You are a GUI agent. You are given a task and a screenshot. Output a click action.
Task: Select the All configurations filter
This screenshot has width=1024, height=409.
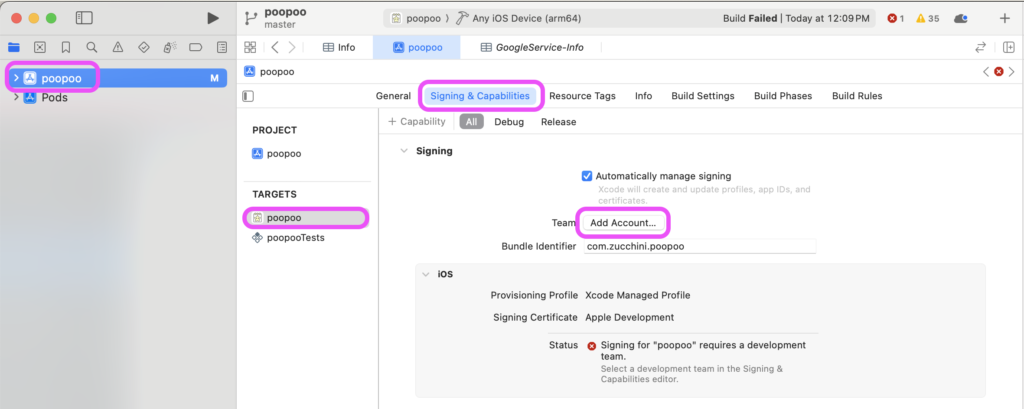472,122
